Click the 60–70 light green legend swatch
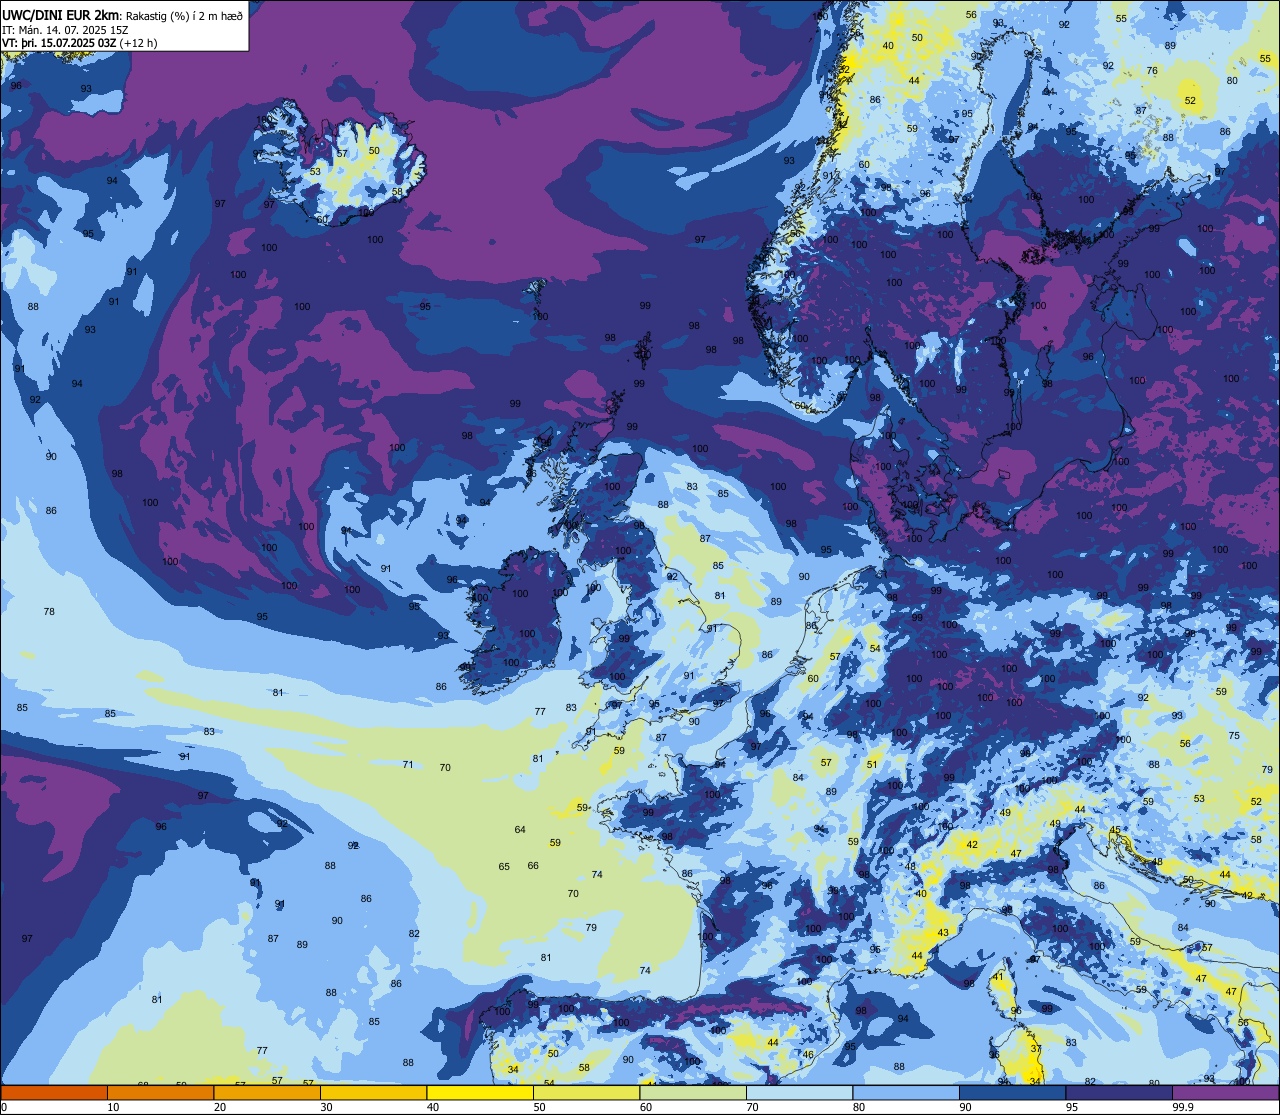The width and height of the screenshot is (1280, 1115). (693, 1092)
